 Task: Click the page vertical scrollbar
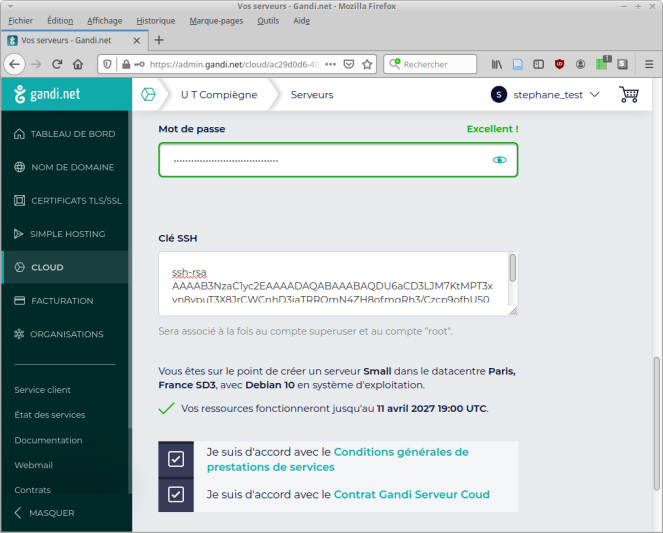(x=657, y=424)
